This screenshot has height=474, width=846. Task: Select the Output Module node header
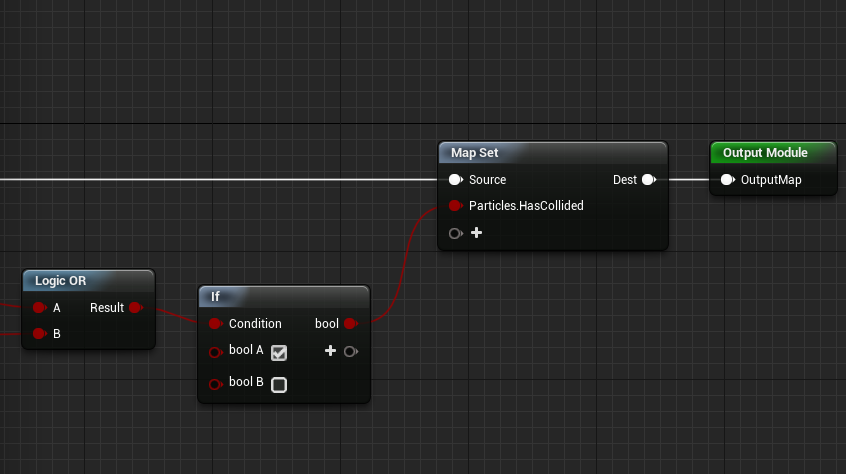[774, 153]
